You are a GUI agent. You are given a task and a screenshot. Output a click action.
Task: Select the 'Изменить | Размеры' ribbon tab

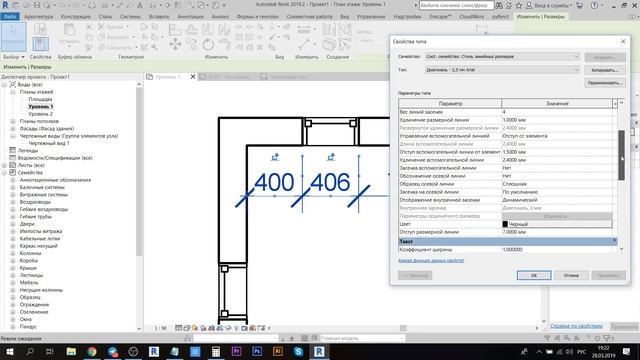pos(540,17)
